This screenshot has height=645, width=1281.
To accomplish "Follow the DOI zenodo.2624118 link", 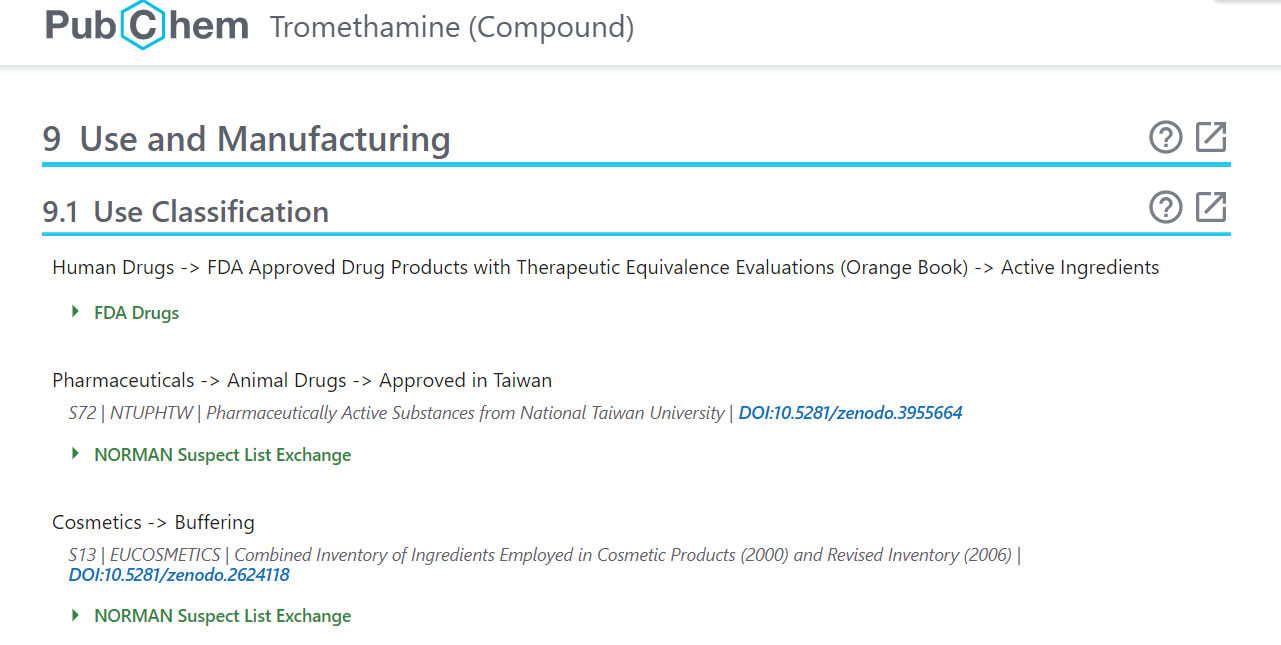I will 179,575.
